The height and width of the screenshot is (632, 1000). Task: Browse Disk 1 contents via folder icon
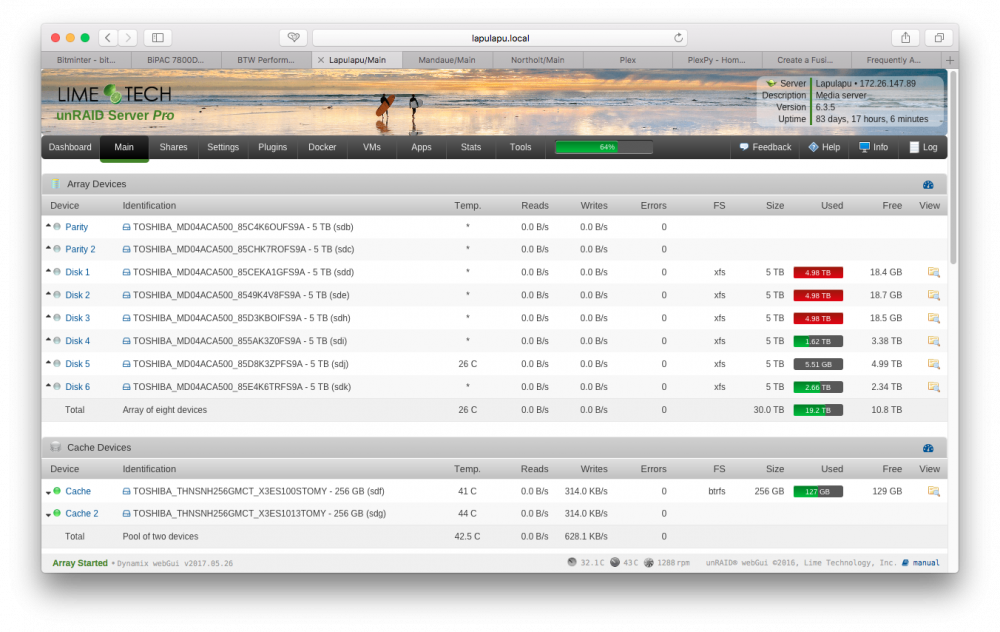click(x=934, y=272)
